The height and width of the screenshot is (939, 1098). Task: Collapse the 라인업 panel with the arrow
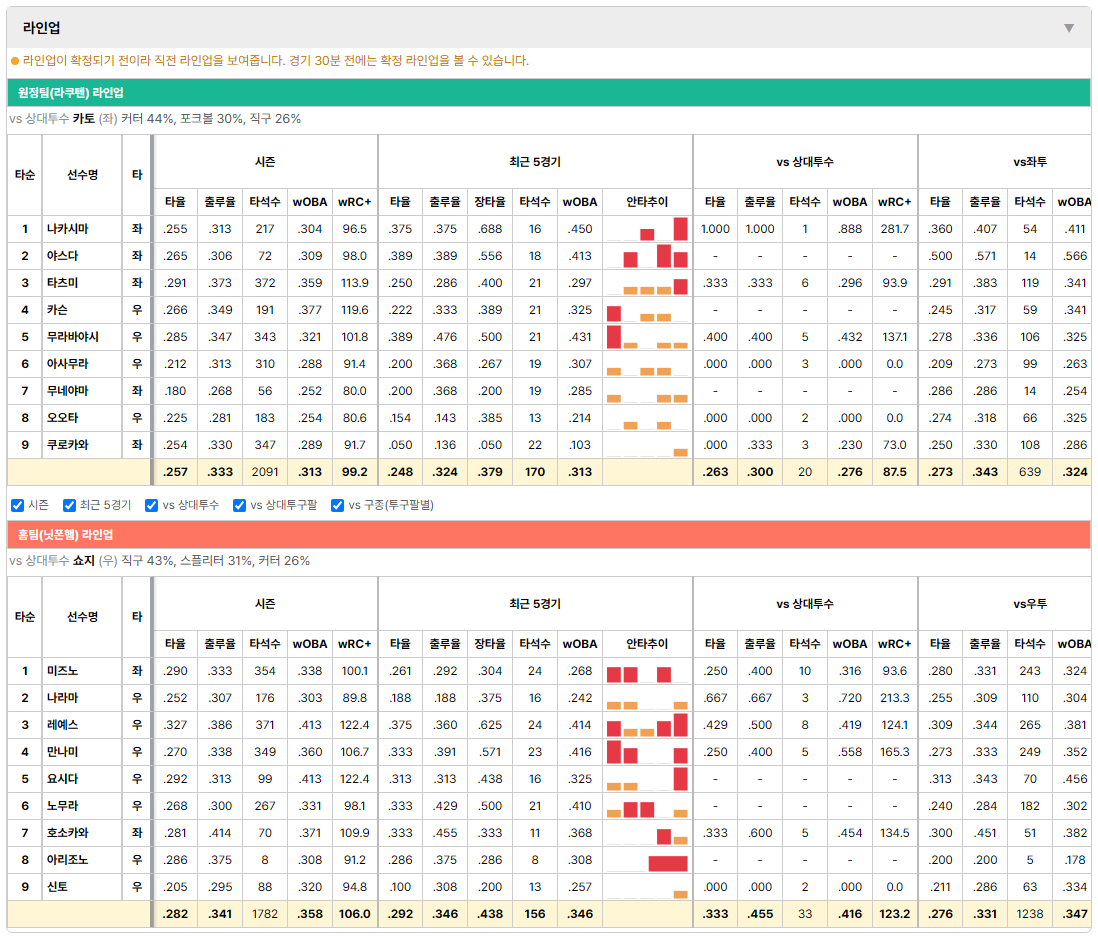click(x=1069, y=28)
